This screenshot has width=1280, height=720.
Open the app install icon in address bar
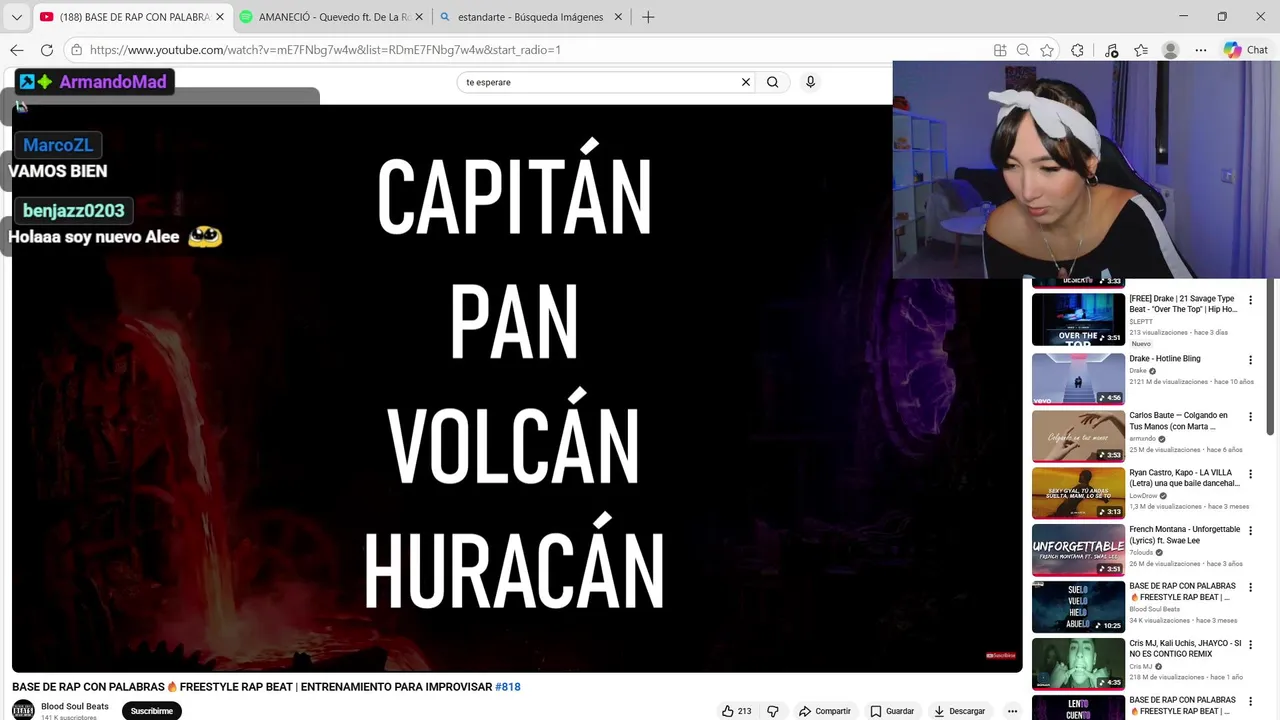[1000, 50]
